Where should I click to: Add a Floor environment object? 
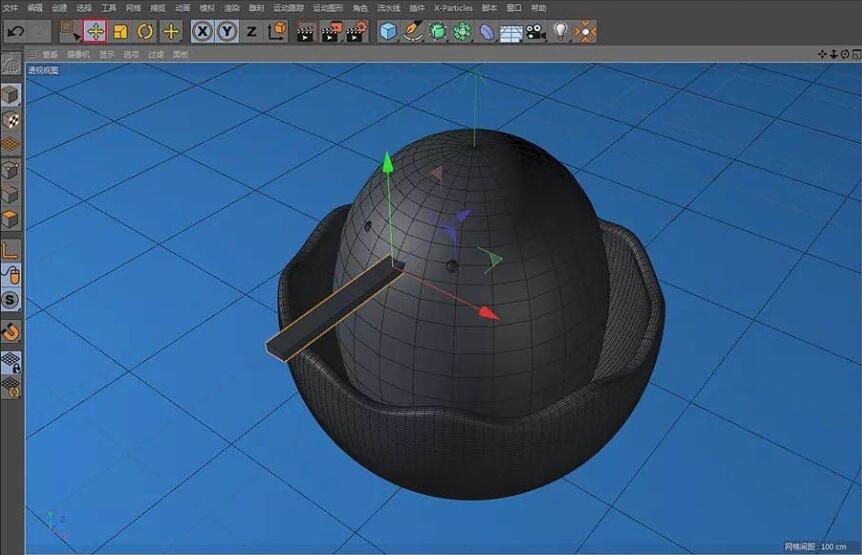(511, 32)
